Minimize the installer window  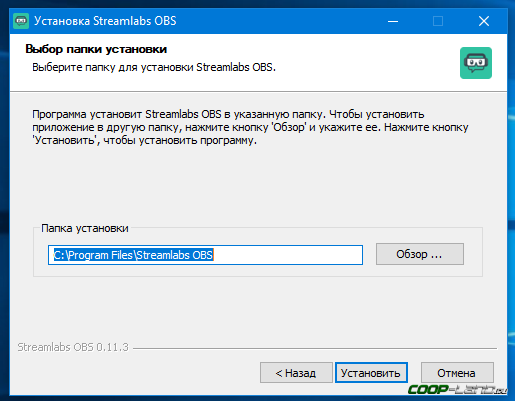pyautogui.click(x=393, y=21)
